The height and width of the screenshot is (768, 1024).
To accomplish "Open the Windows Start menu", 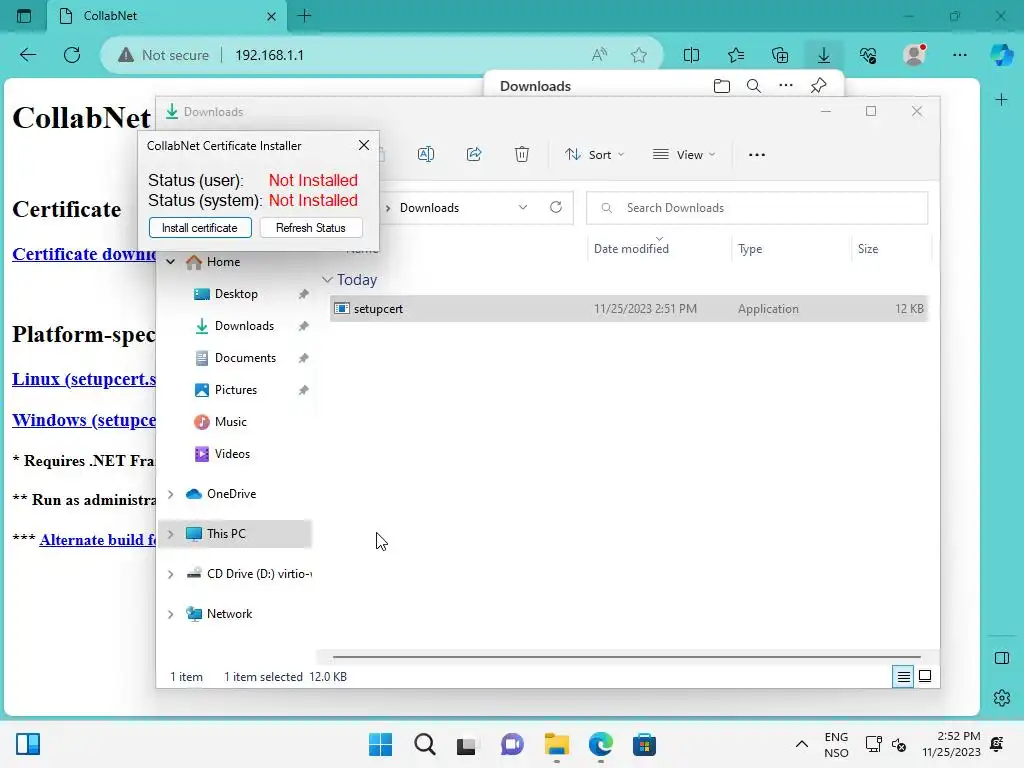I will point(380,744).
